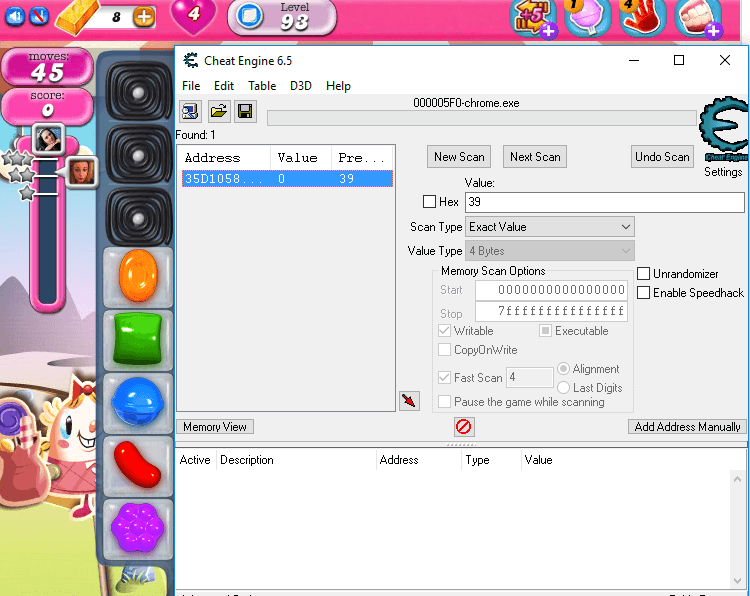
Task: Check Pause the game while scanning
Action: pos(444,401)
